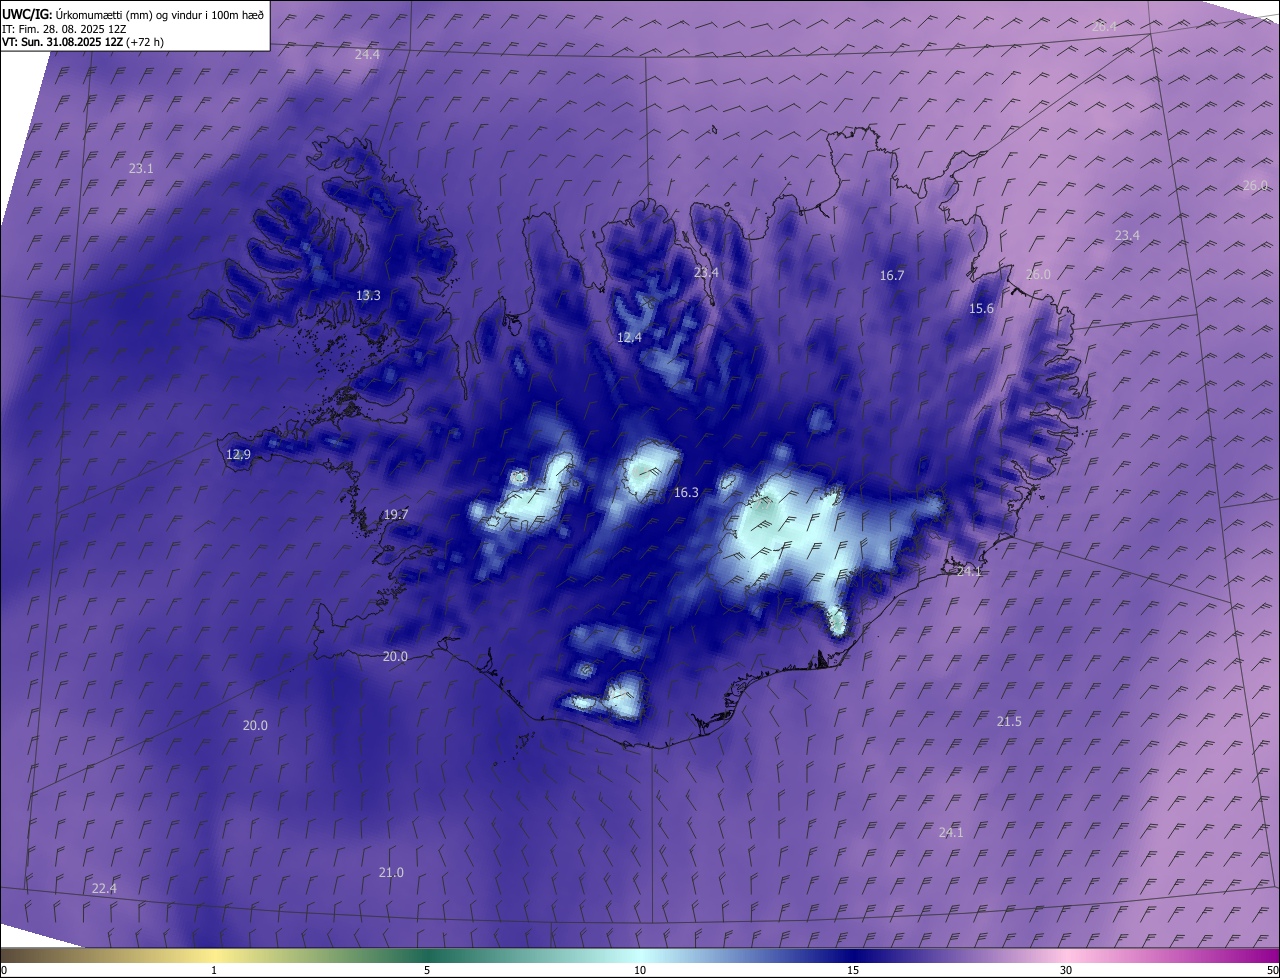The height and width of the screenshot is (978, 1280).
Task: Click the 13.3 value over the Westfjords
Action: point(368,295)
